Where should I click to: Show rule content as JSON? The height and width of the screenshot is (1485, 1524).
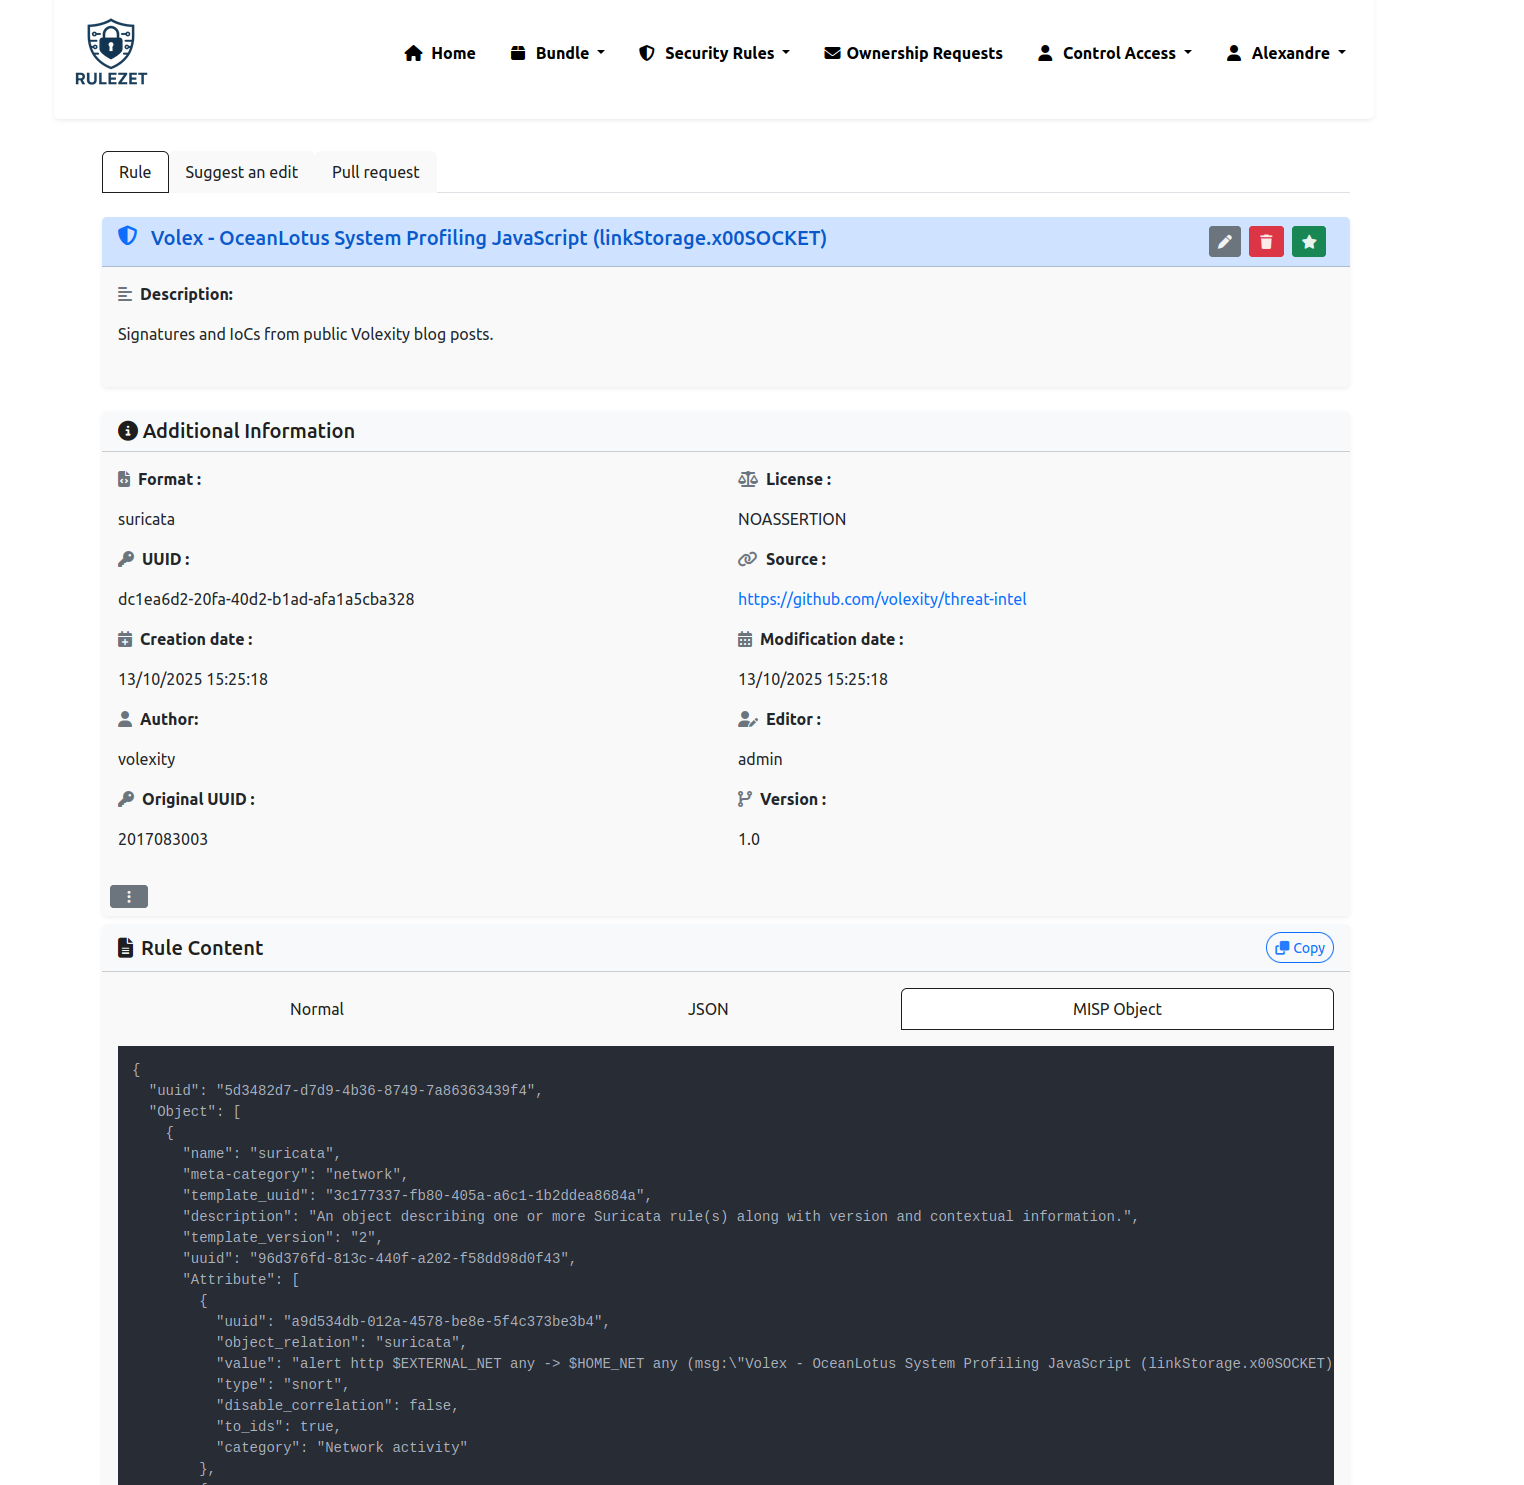click(x=708, y=1009)
